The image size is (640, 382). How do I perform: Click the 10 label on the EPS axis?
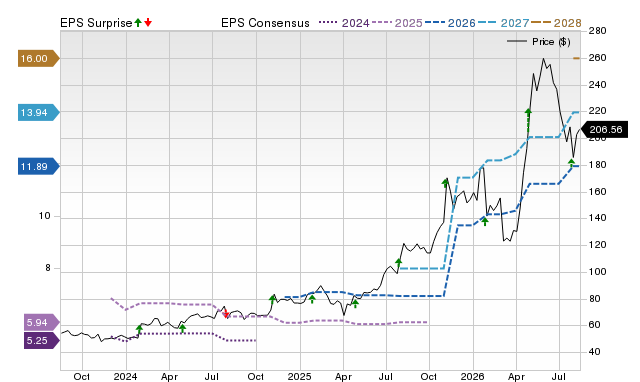[x=44, y=216]
